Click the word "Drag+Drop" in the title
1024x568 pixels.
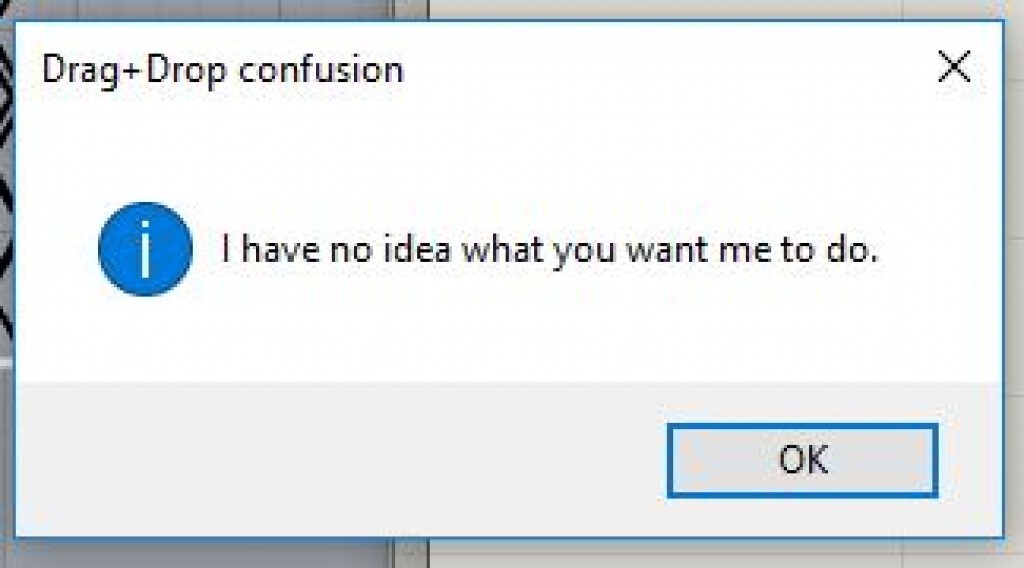(135, 70)
